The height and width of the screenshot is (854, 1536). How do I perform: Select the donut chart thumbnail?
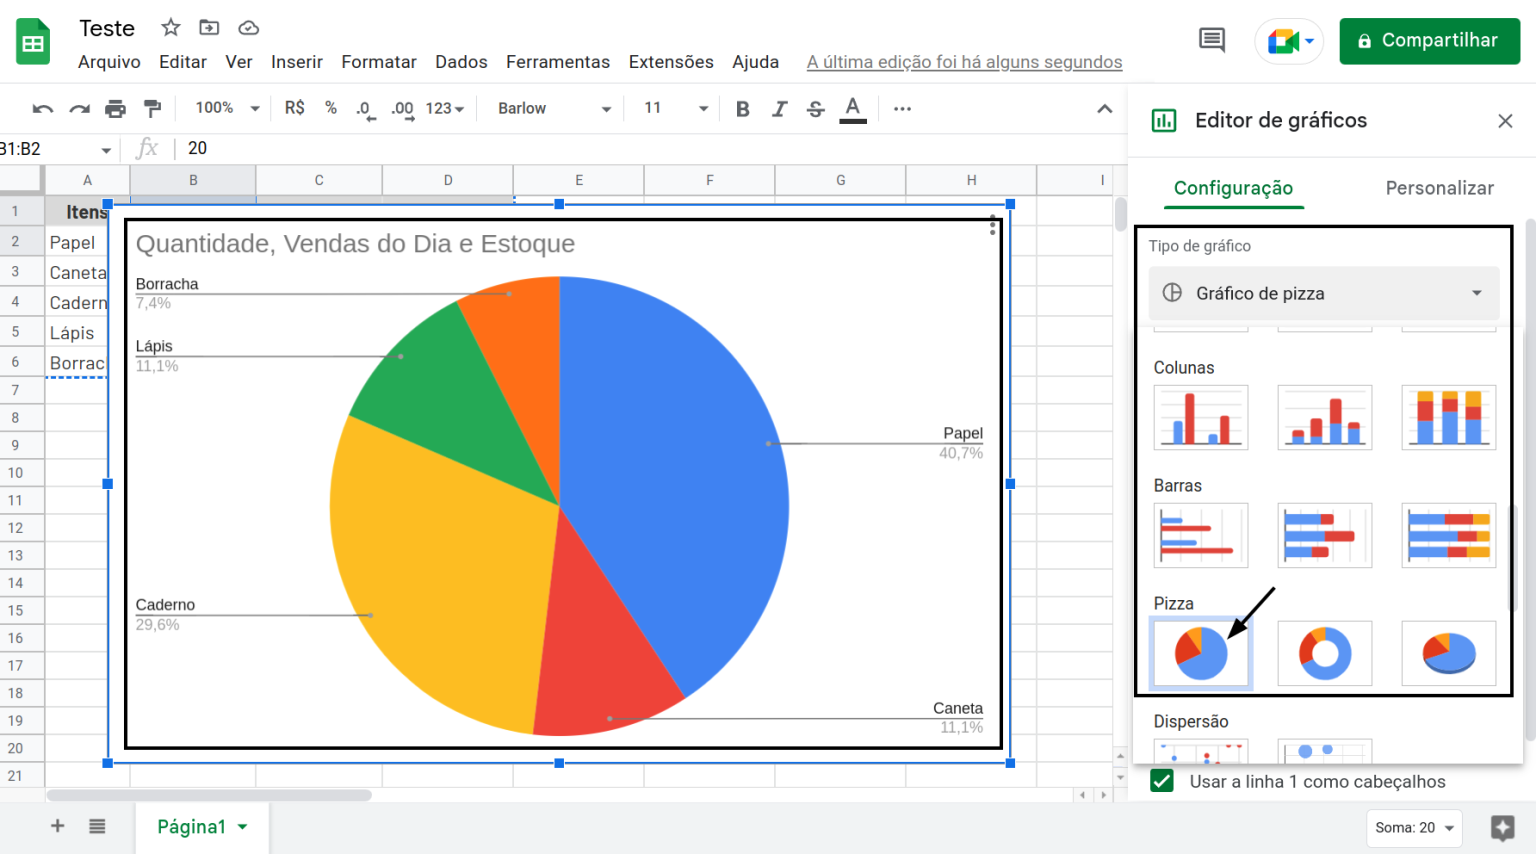click(x=1324, y=653)
